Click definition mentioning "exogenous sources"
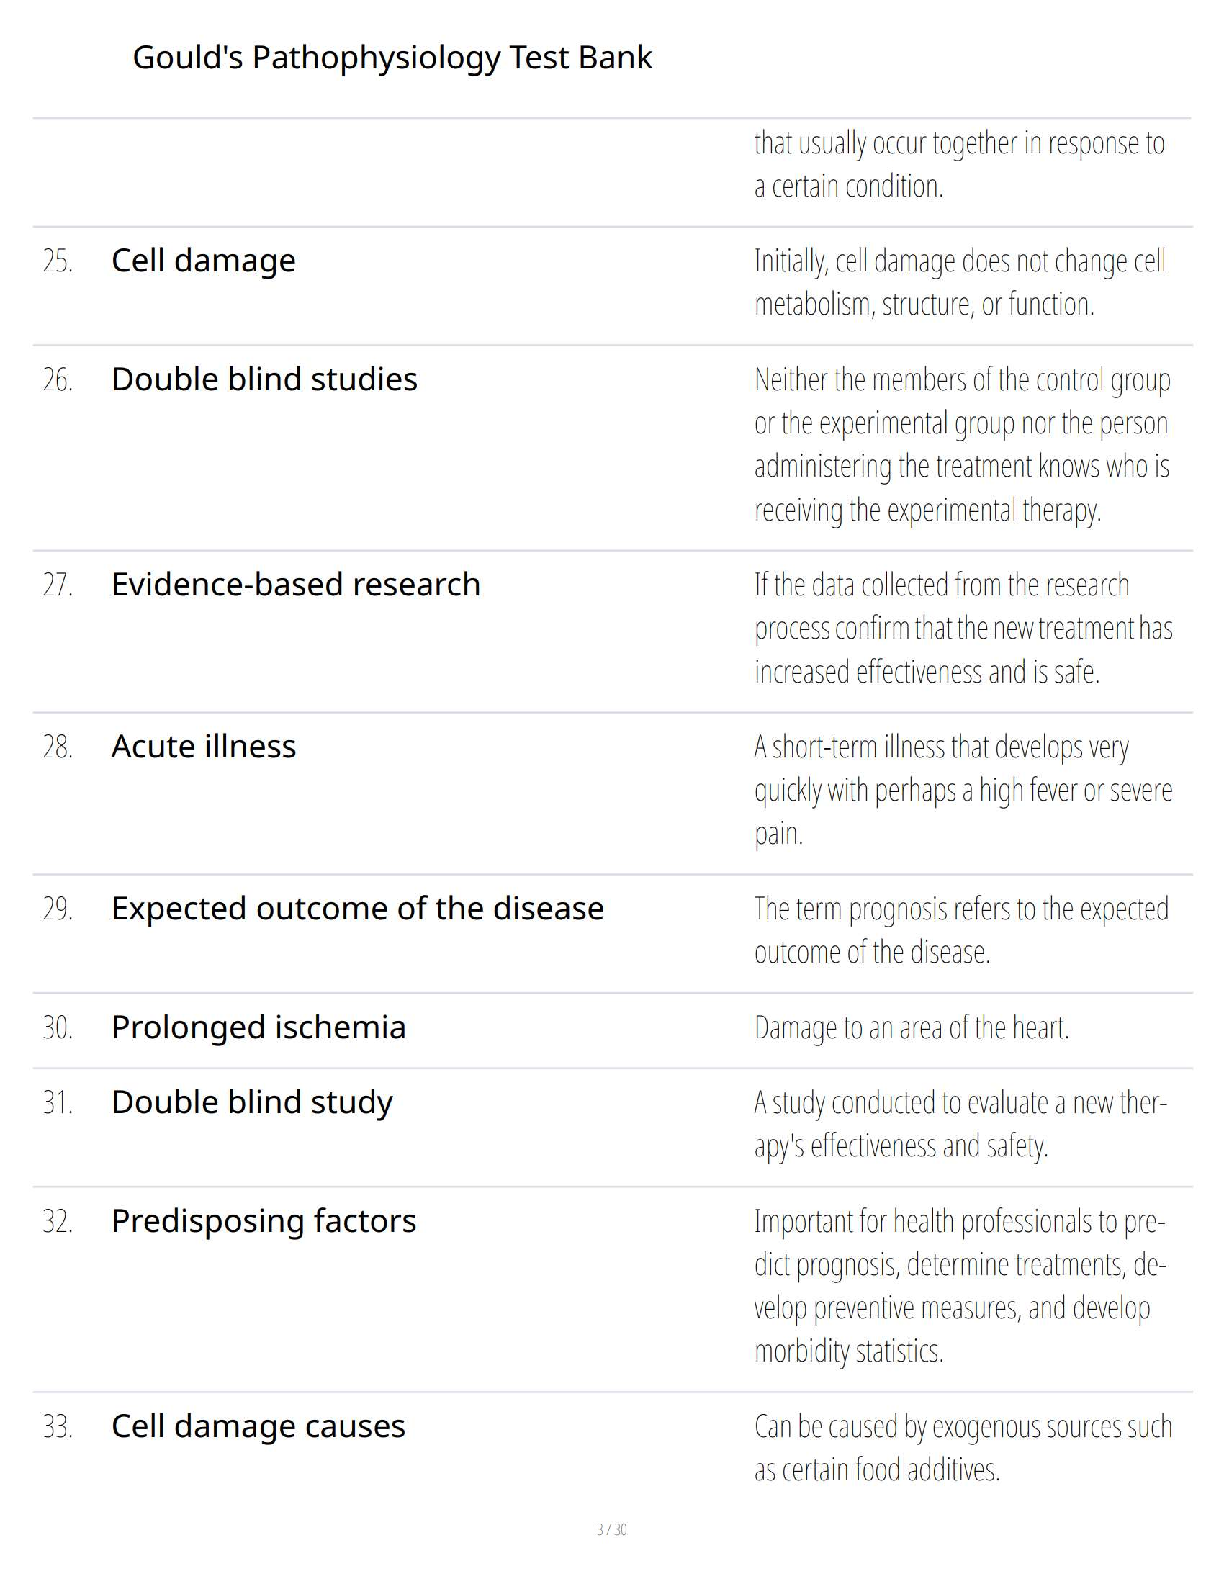This screenshot has width=1224, height=1584. (x=962, y=1448)
